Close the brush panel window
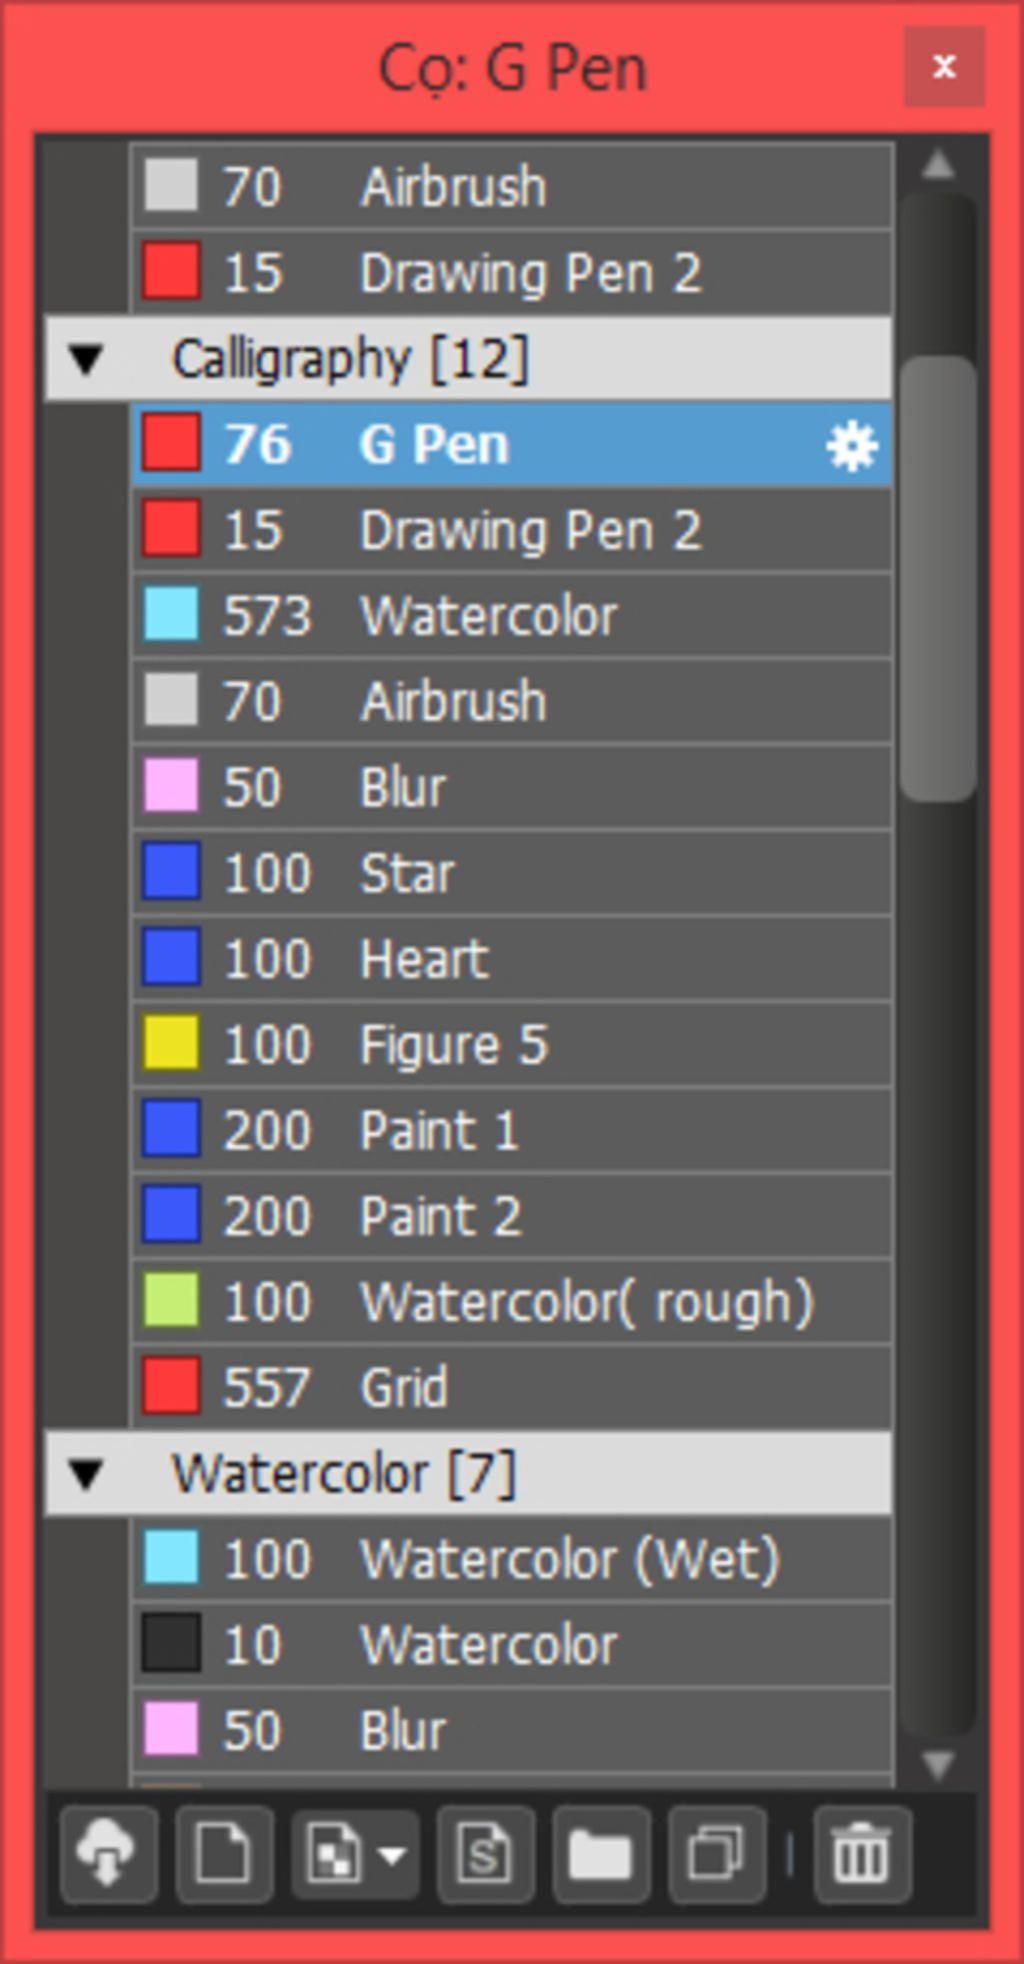This screenshot has width=1024, height=1964. pyautogui.click(x=944, y=67)
